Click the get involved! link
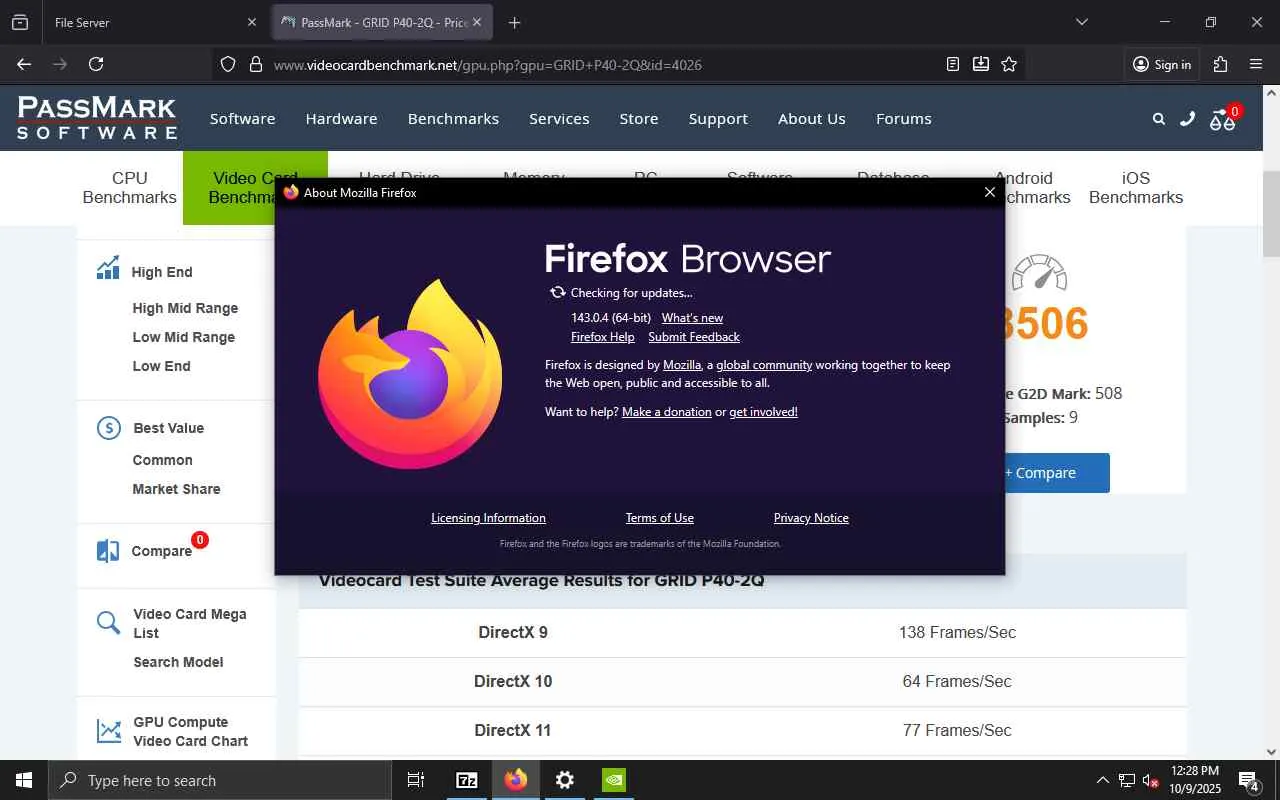The height and width of the screenshot is (800, 1280). (x=763, y=412)
